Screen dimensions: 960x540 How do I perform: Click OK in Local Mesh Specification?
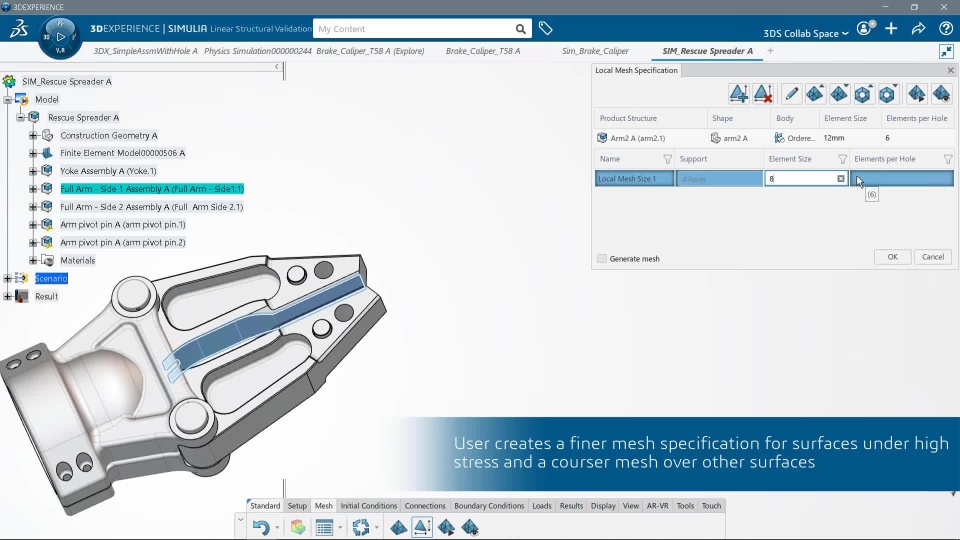click(x=892, y=257)
